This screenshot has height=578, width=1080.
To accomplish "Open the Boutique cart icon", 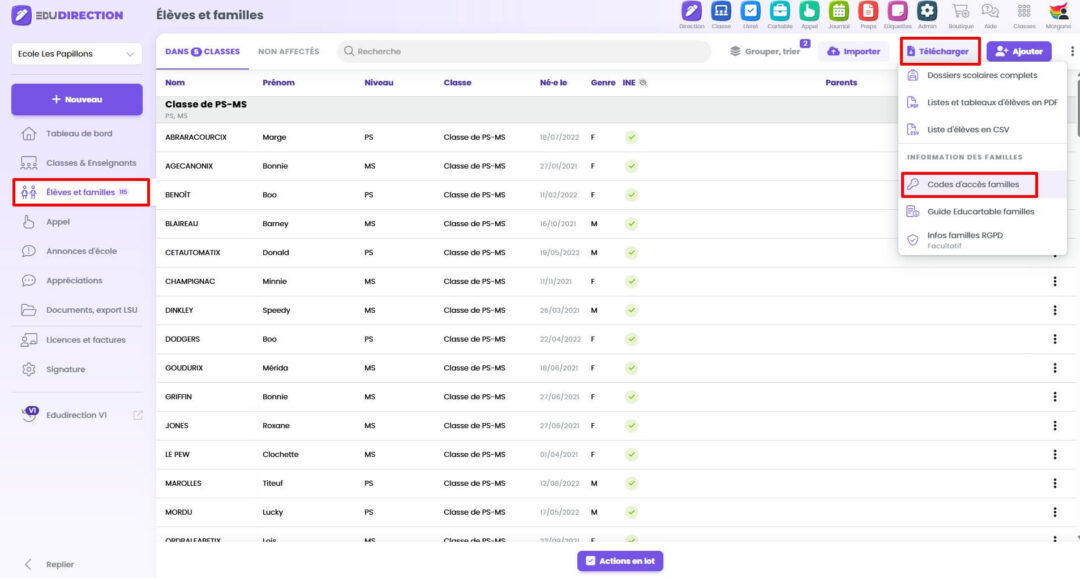I will [x=960, y=12].
